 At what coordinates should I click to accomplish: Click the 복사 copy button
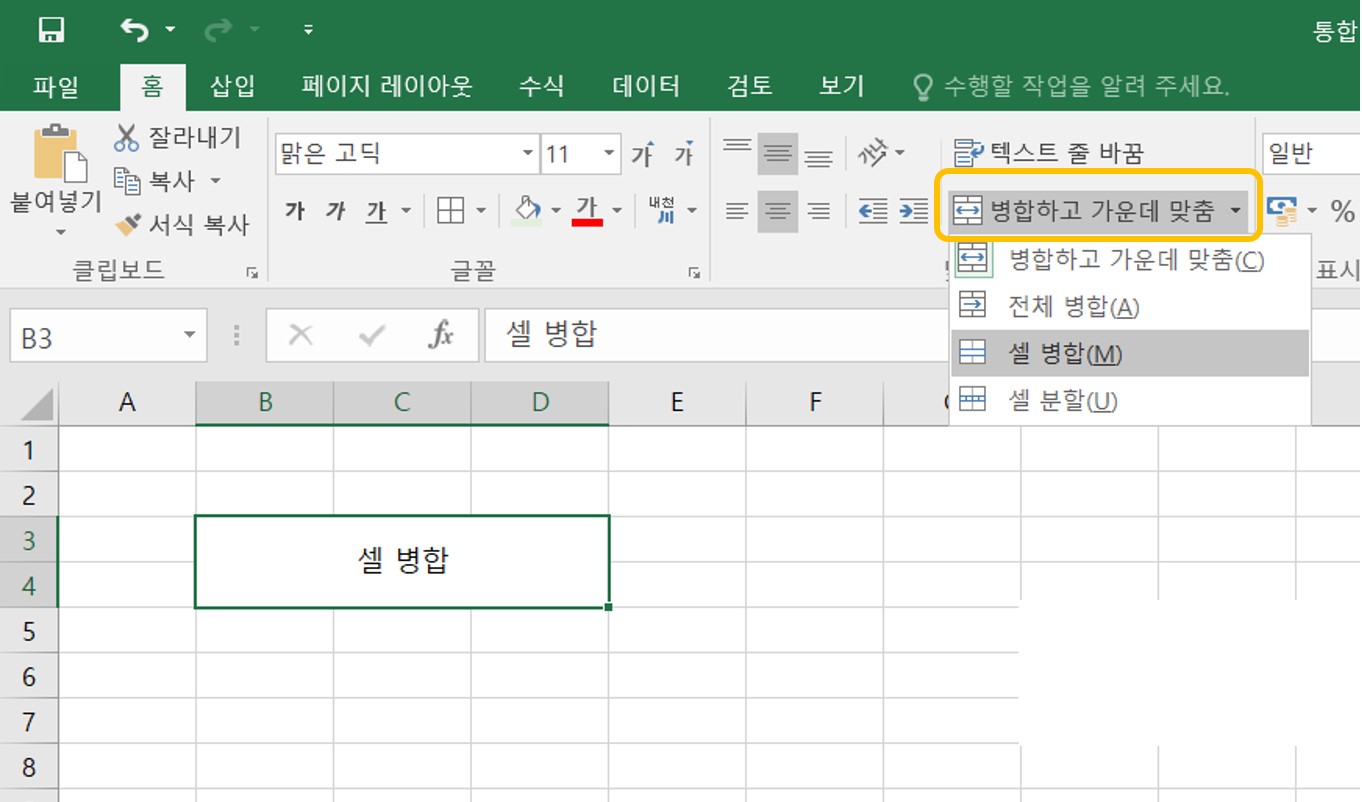pyautogui.click(x=156, y=181)
